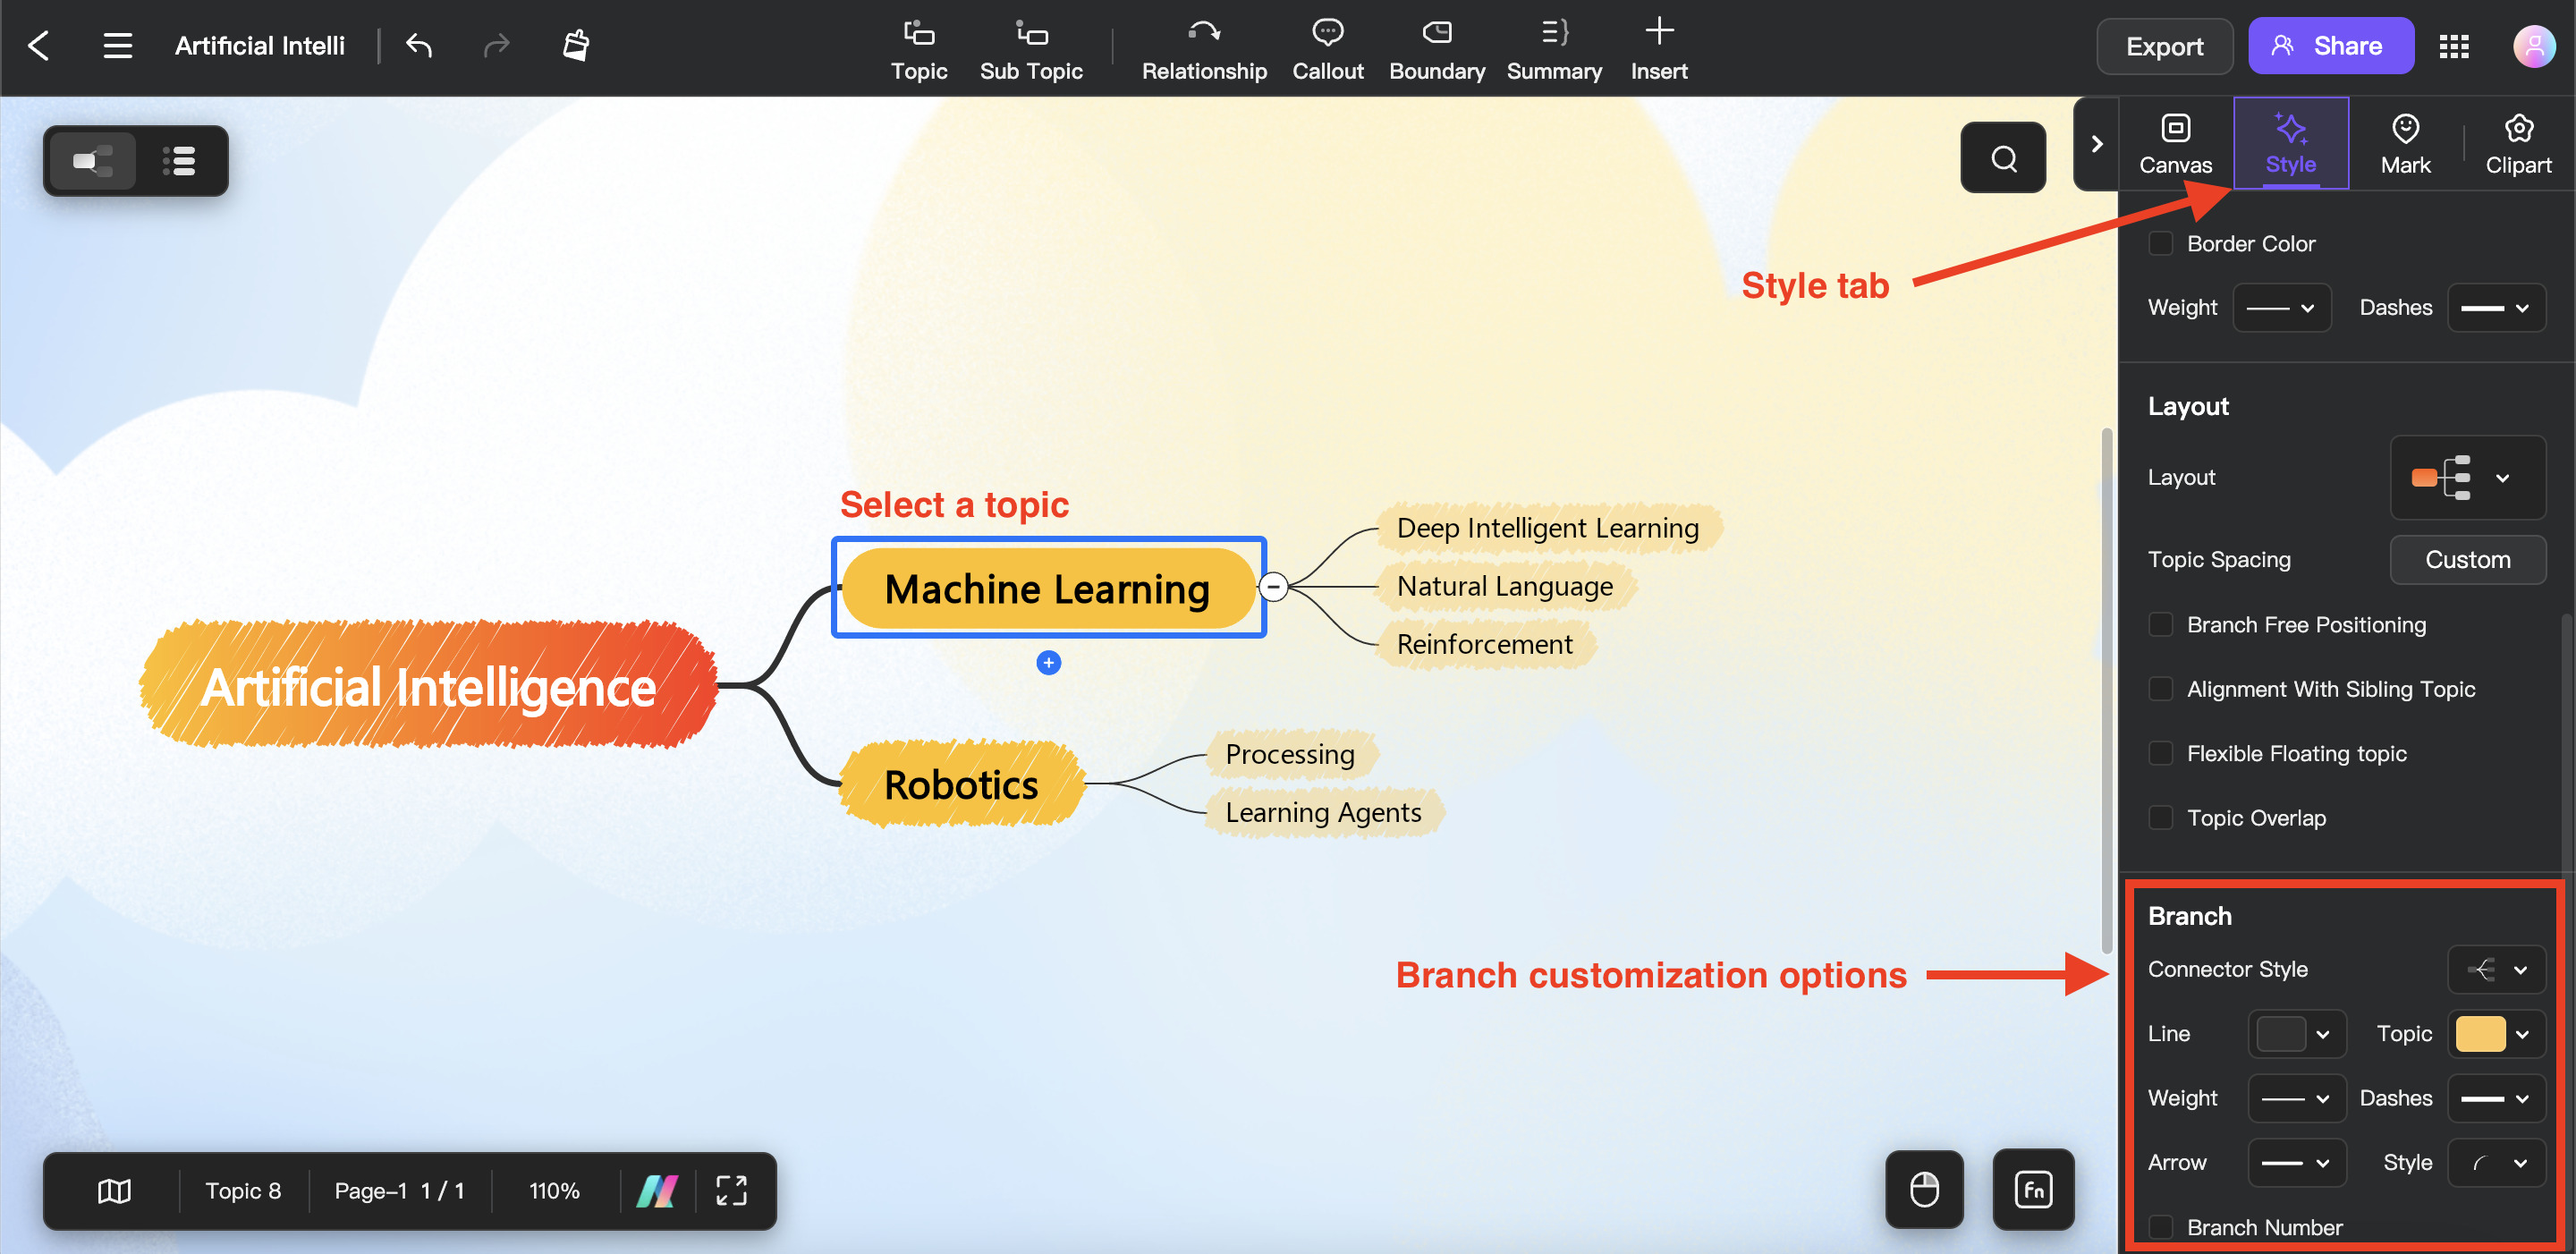Viewport: 2576px width, 1254px height.
Task: Select the Callout tool
Action: pos(1327,45)
